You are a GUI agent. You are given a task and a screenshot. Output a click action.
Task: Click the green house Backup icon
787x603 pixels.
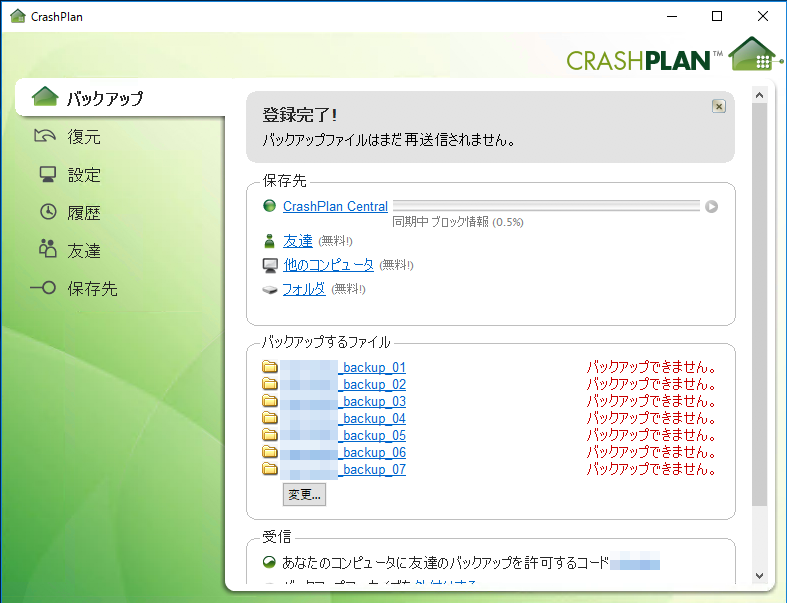pos(45,96)
